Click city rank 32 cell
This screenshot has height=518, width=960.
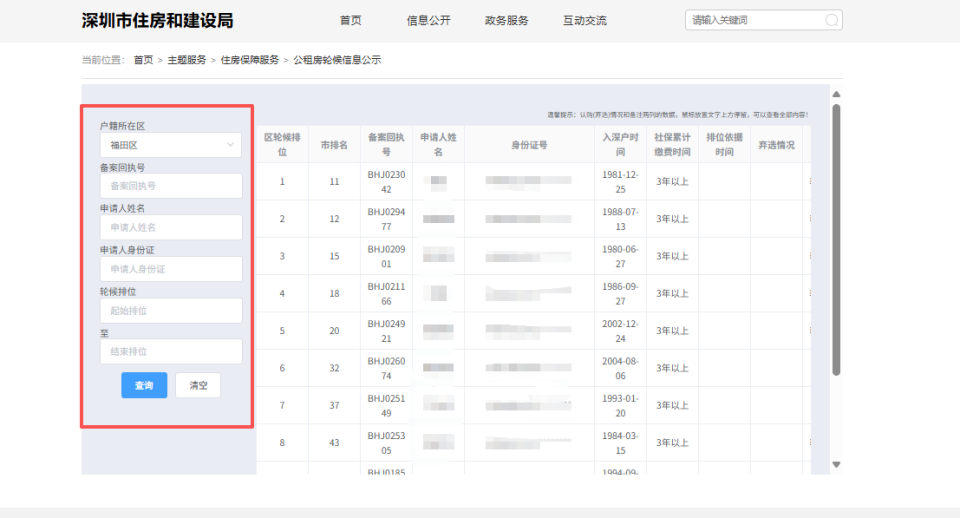[334, 368]
